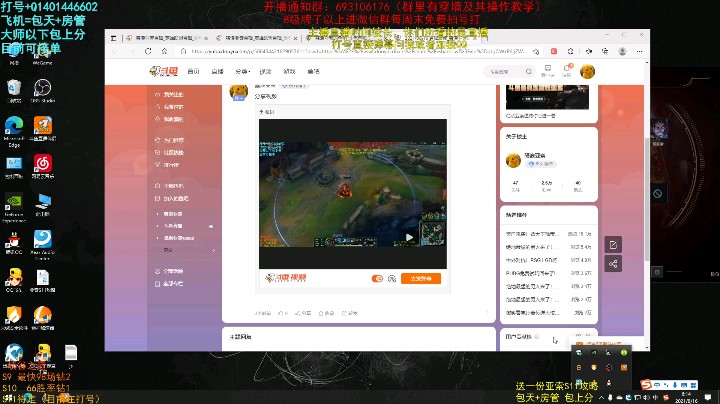The width and height of the screenshot is (720, 404).
Task: Click the Douyu page vertical scrollbar
Action: click(647, 200)
